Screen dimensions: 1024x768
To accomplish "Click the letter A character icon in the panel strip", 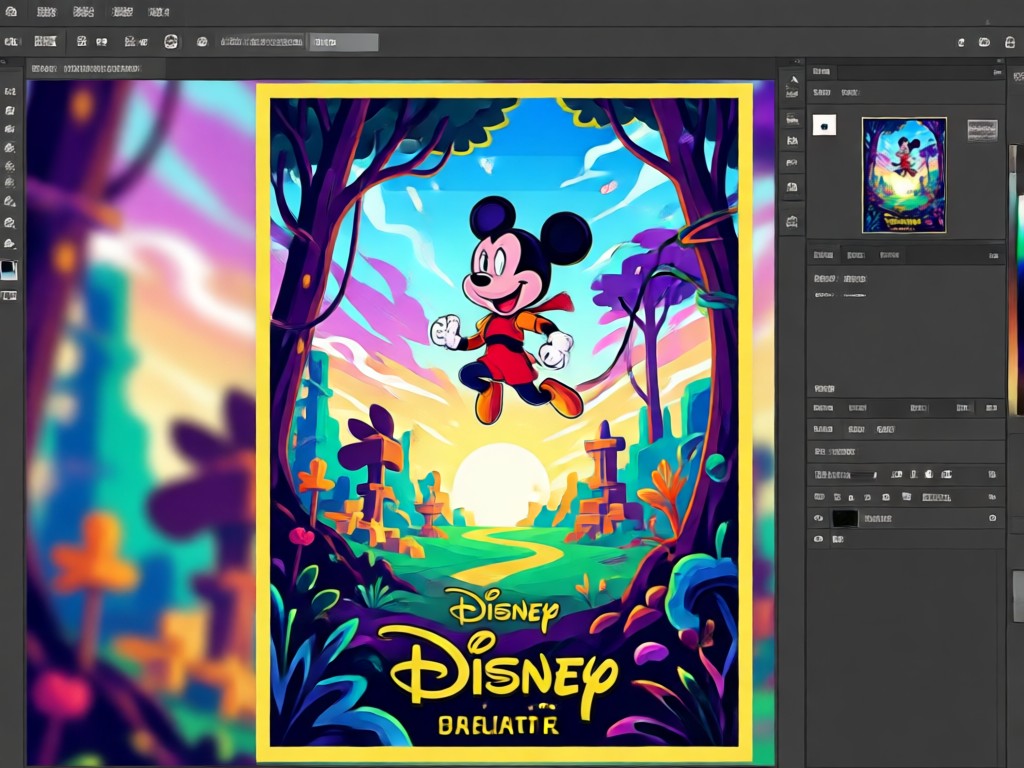I will point(793,80).
